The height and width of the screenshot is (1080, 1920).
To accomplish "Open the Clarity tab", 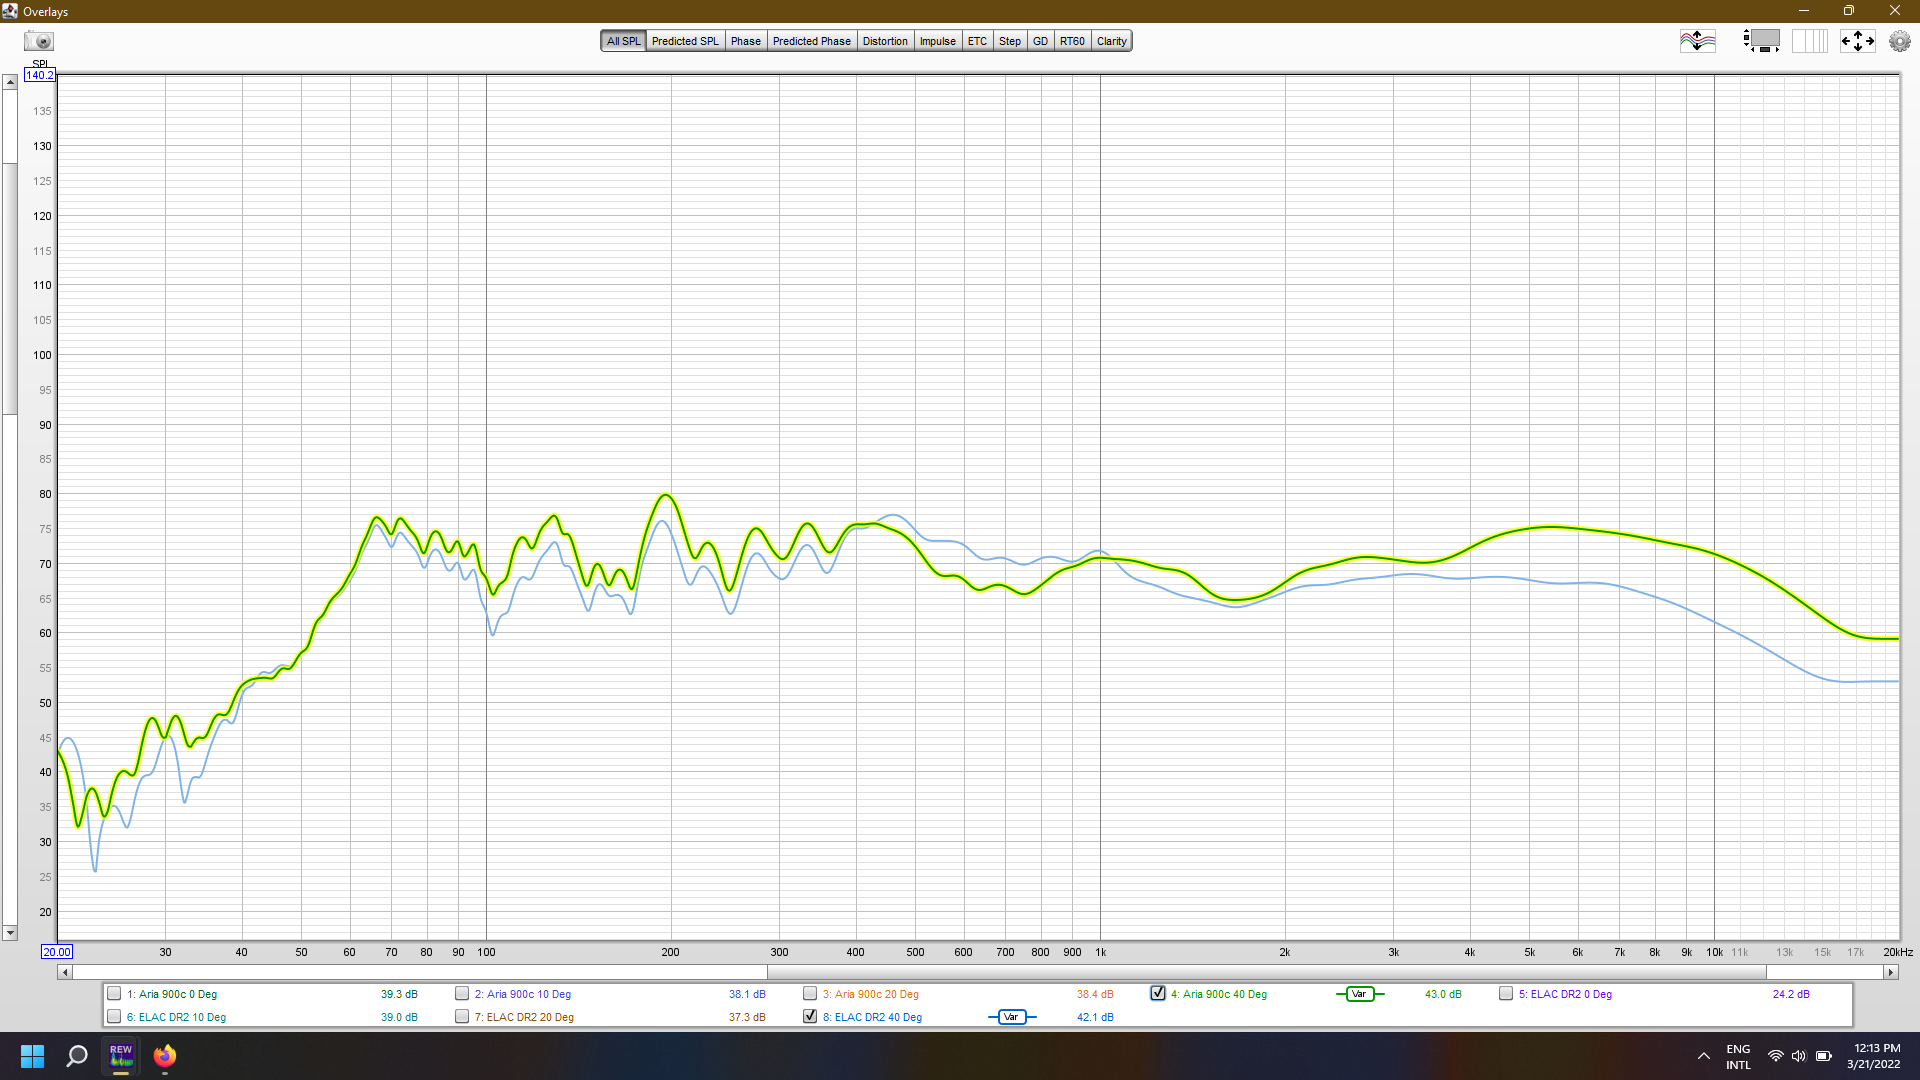I will (x=1111, y=41).
